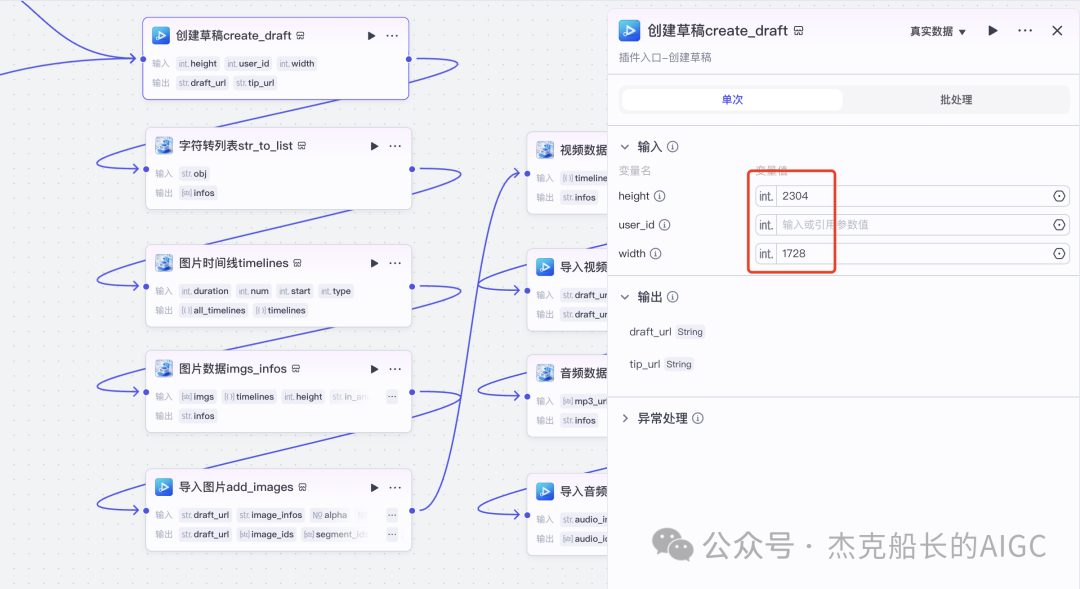Click the 导入图片add_images node icon
Image resolution: width=1080 pixels, height=589 pixels.
[x=164, y=487]
